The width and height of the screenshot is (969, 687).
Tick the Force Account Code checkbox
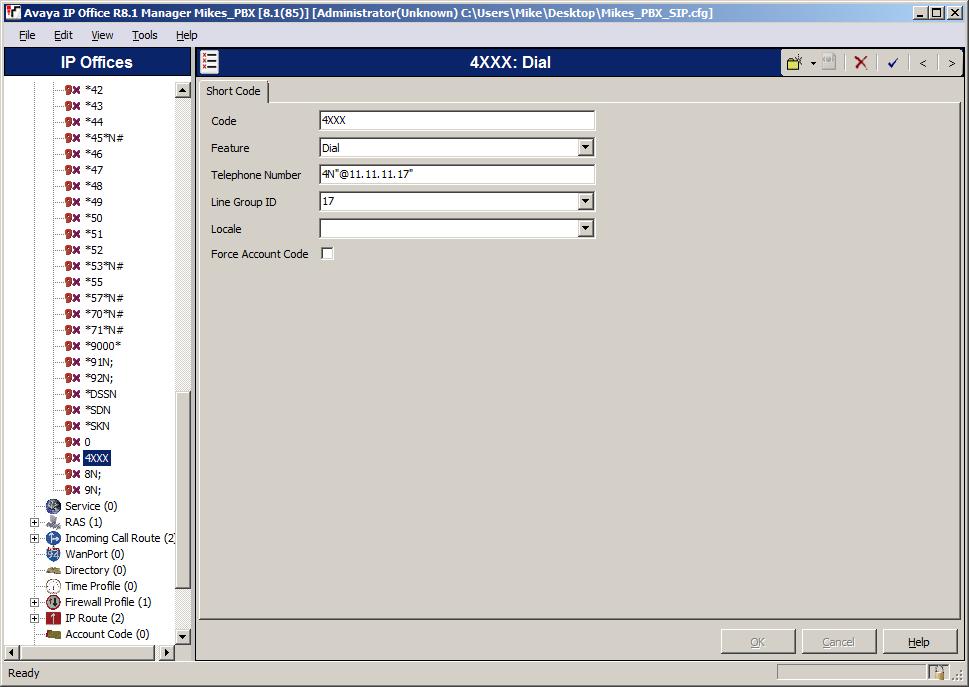328,254
